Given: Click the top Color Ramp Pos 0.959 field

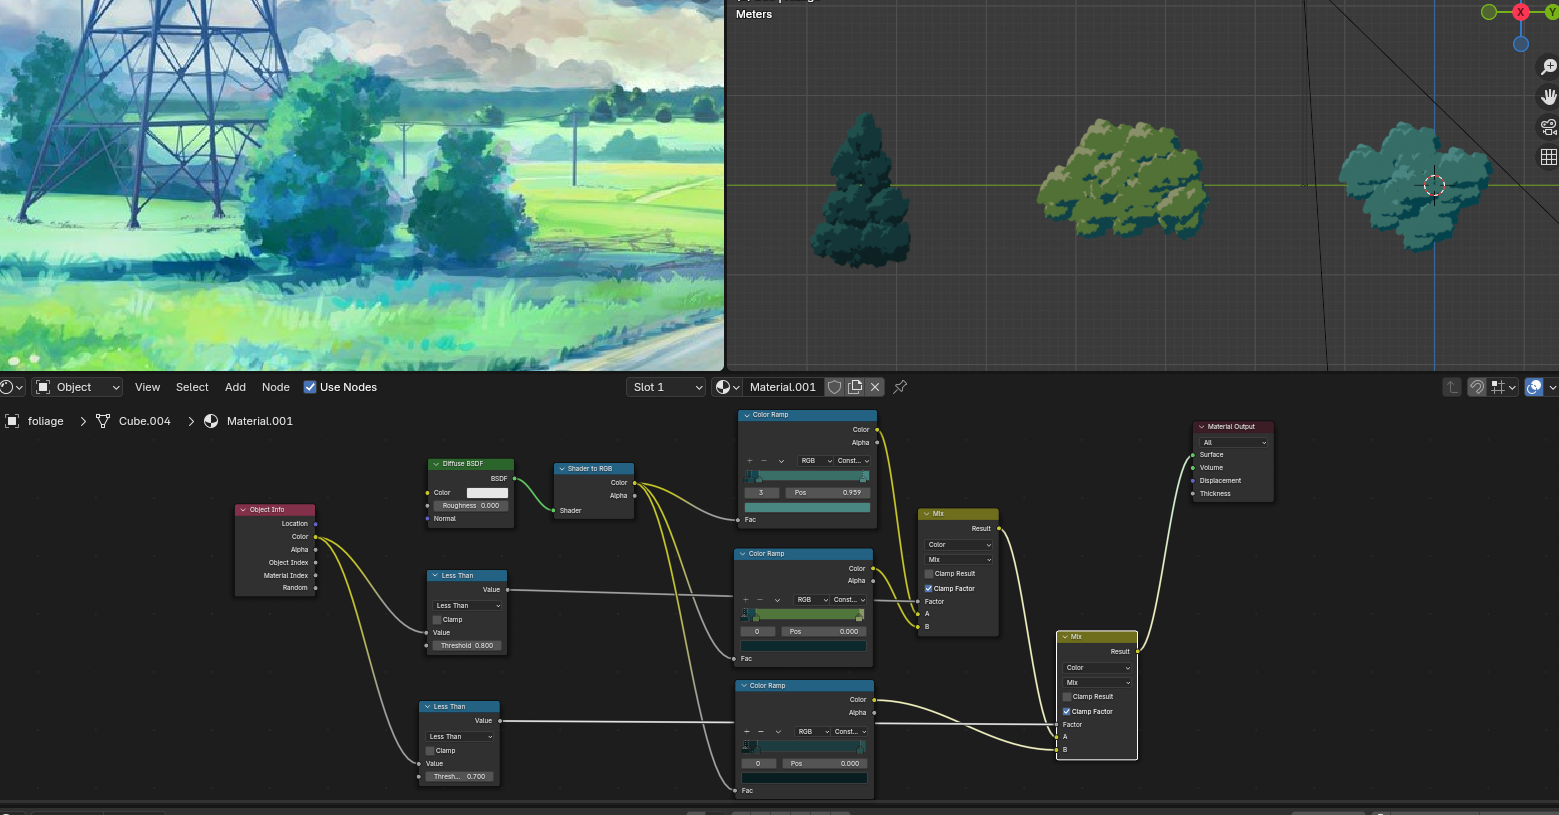Looking at the screenshot, I should click(827, 493).
